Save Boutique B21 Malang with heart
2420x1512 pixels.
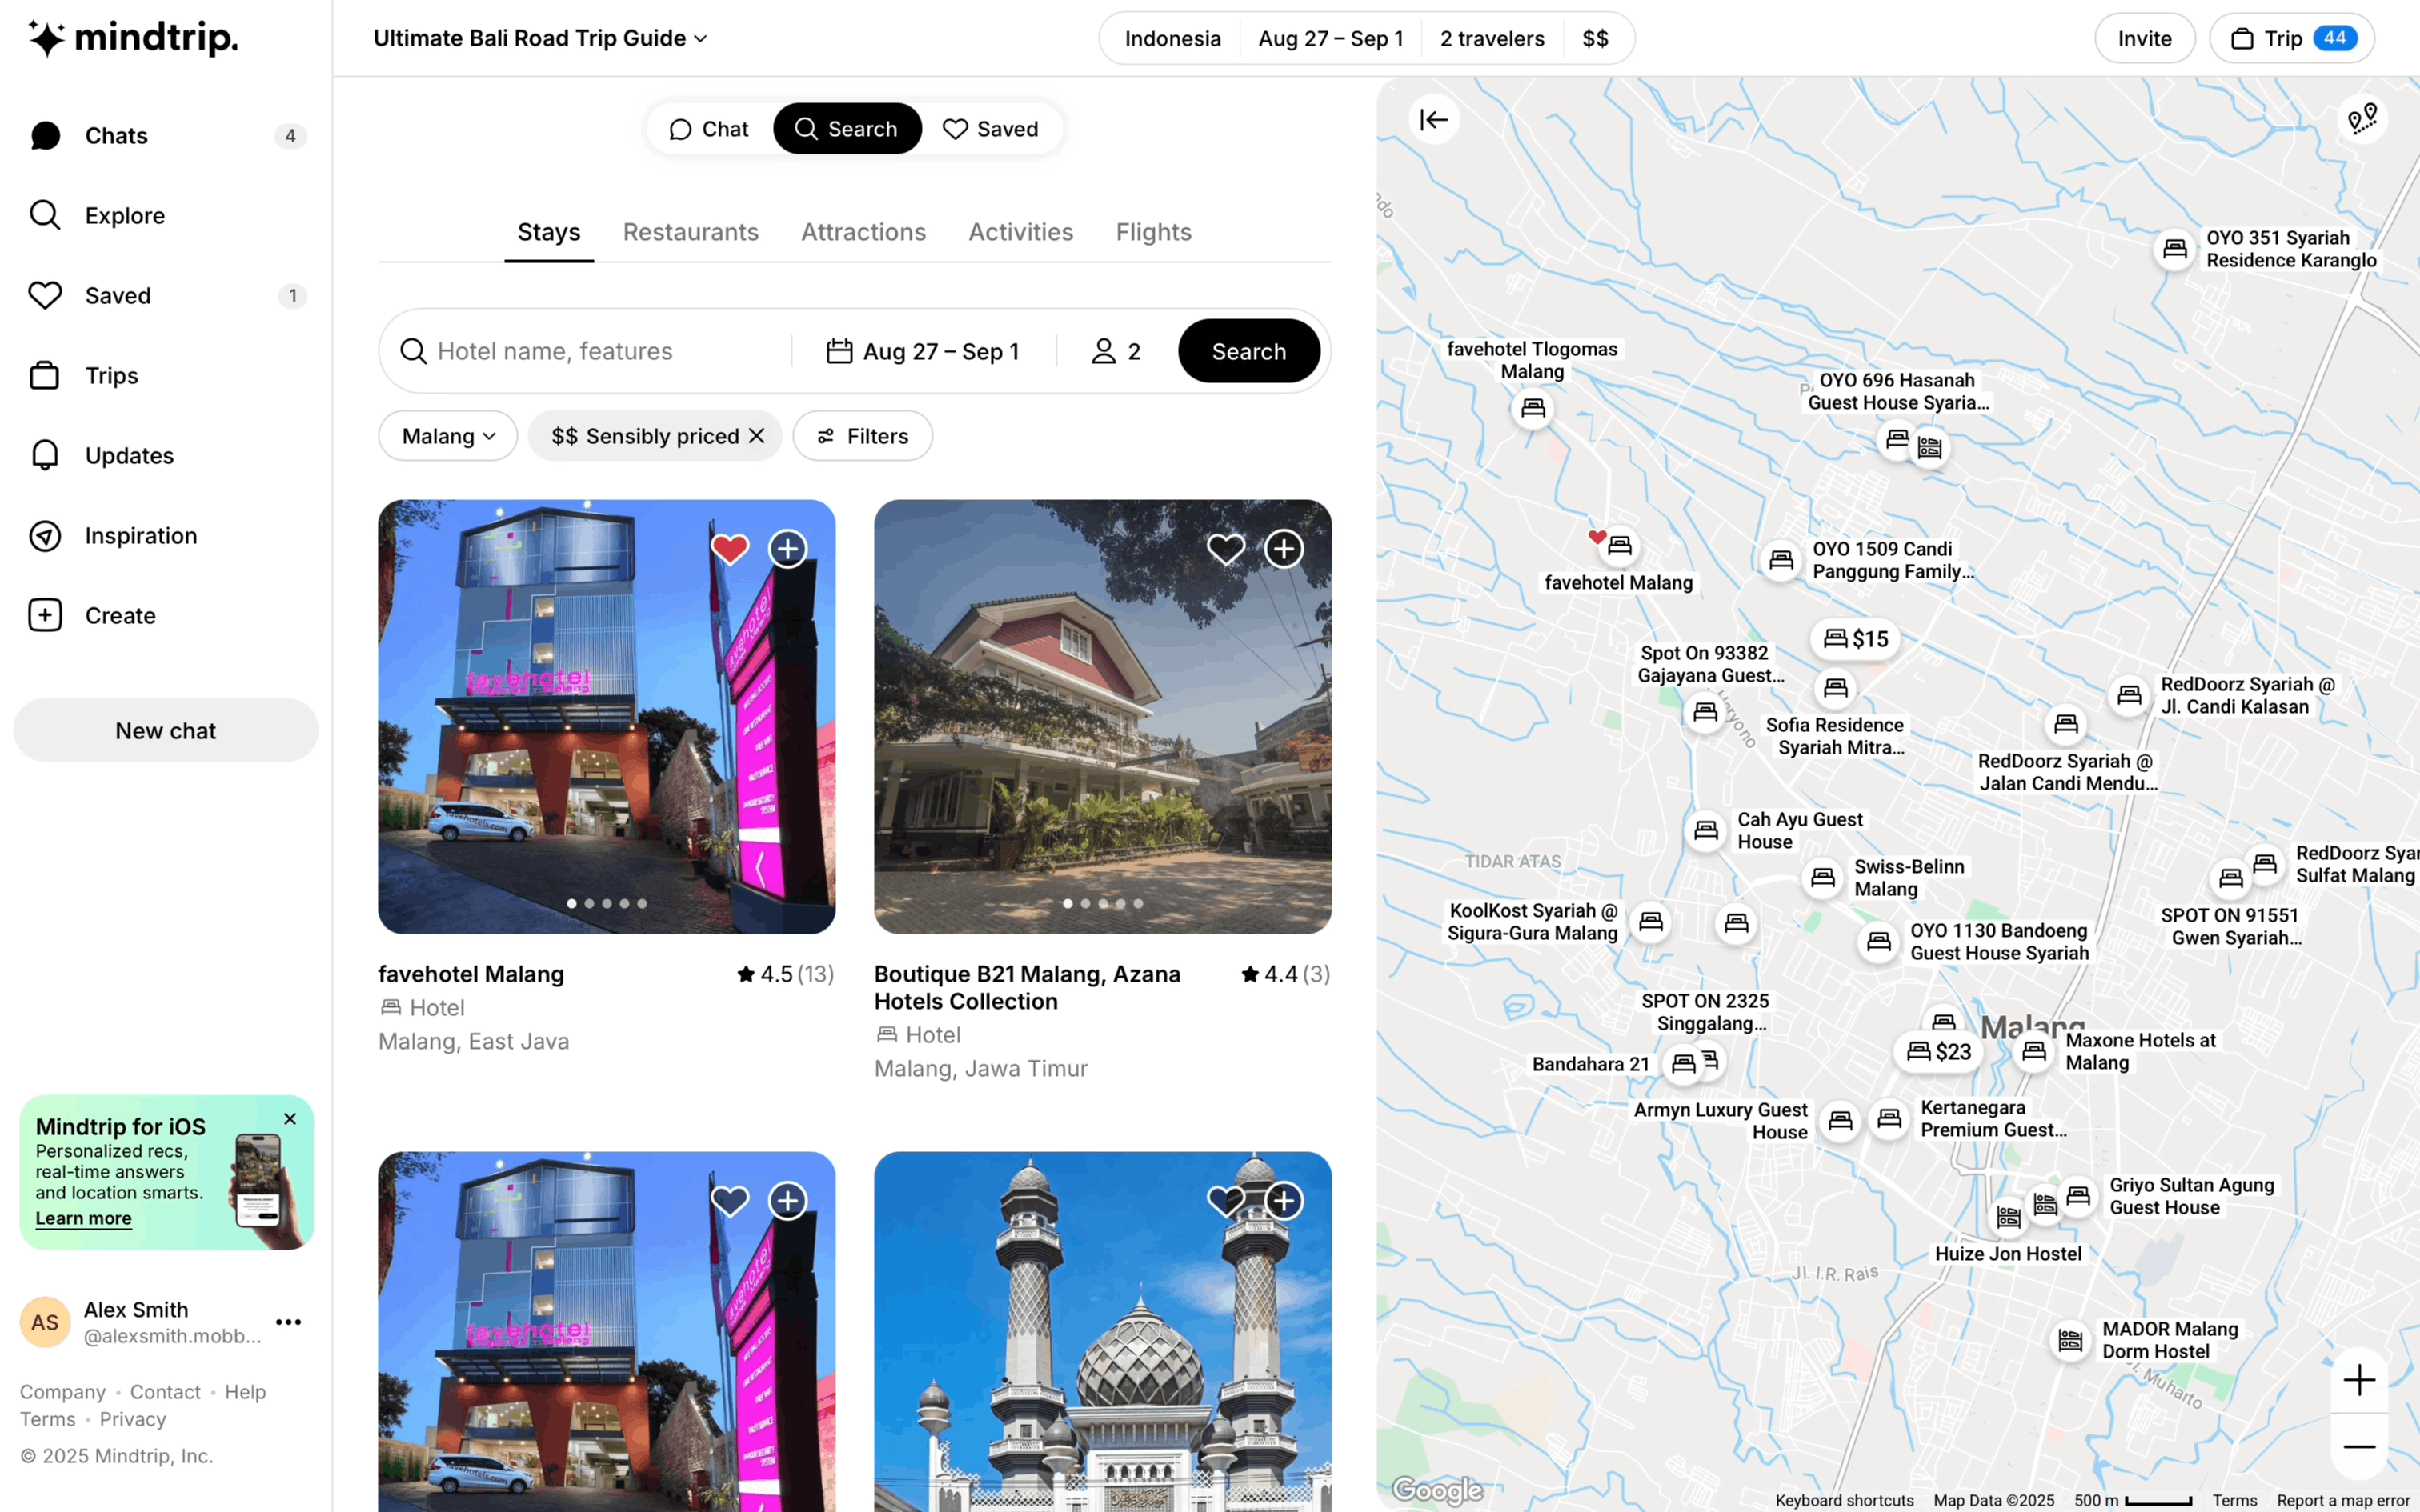click(1226, 549)
